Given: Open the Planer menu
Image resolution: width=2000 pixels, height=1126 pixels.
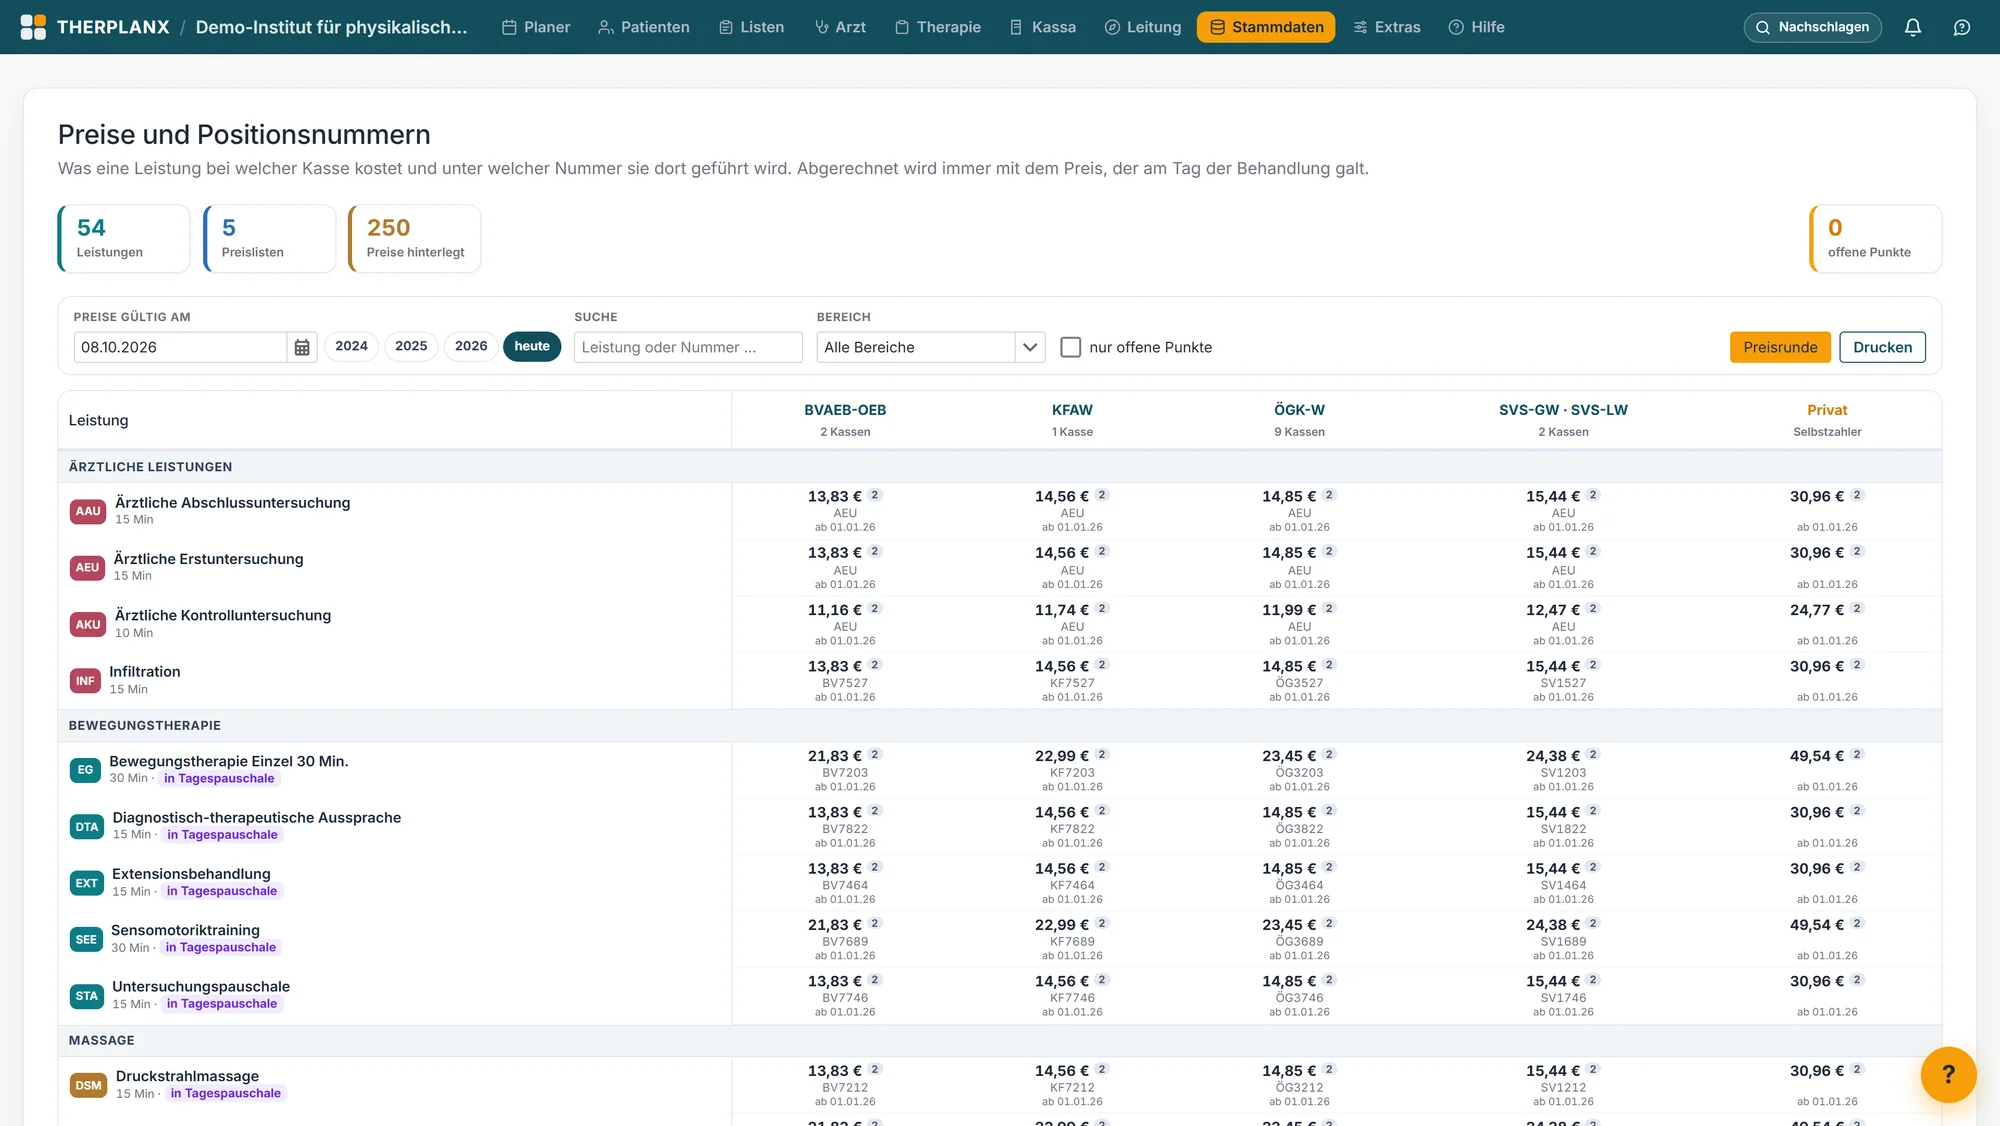Looking at the screenshot, I should [x=536, y=27].
